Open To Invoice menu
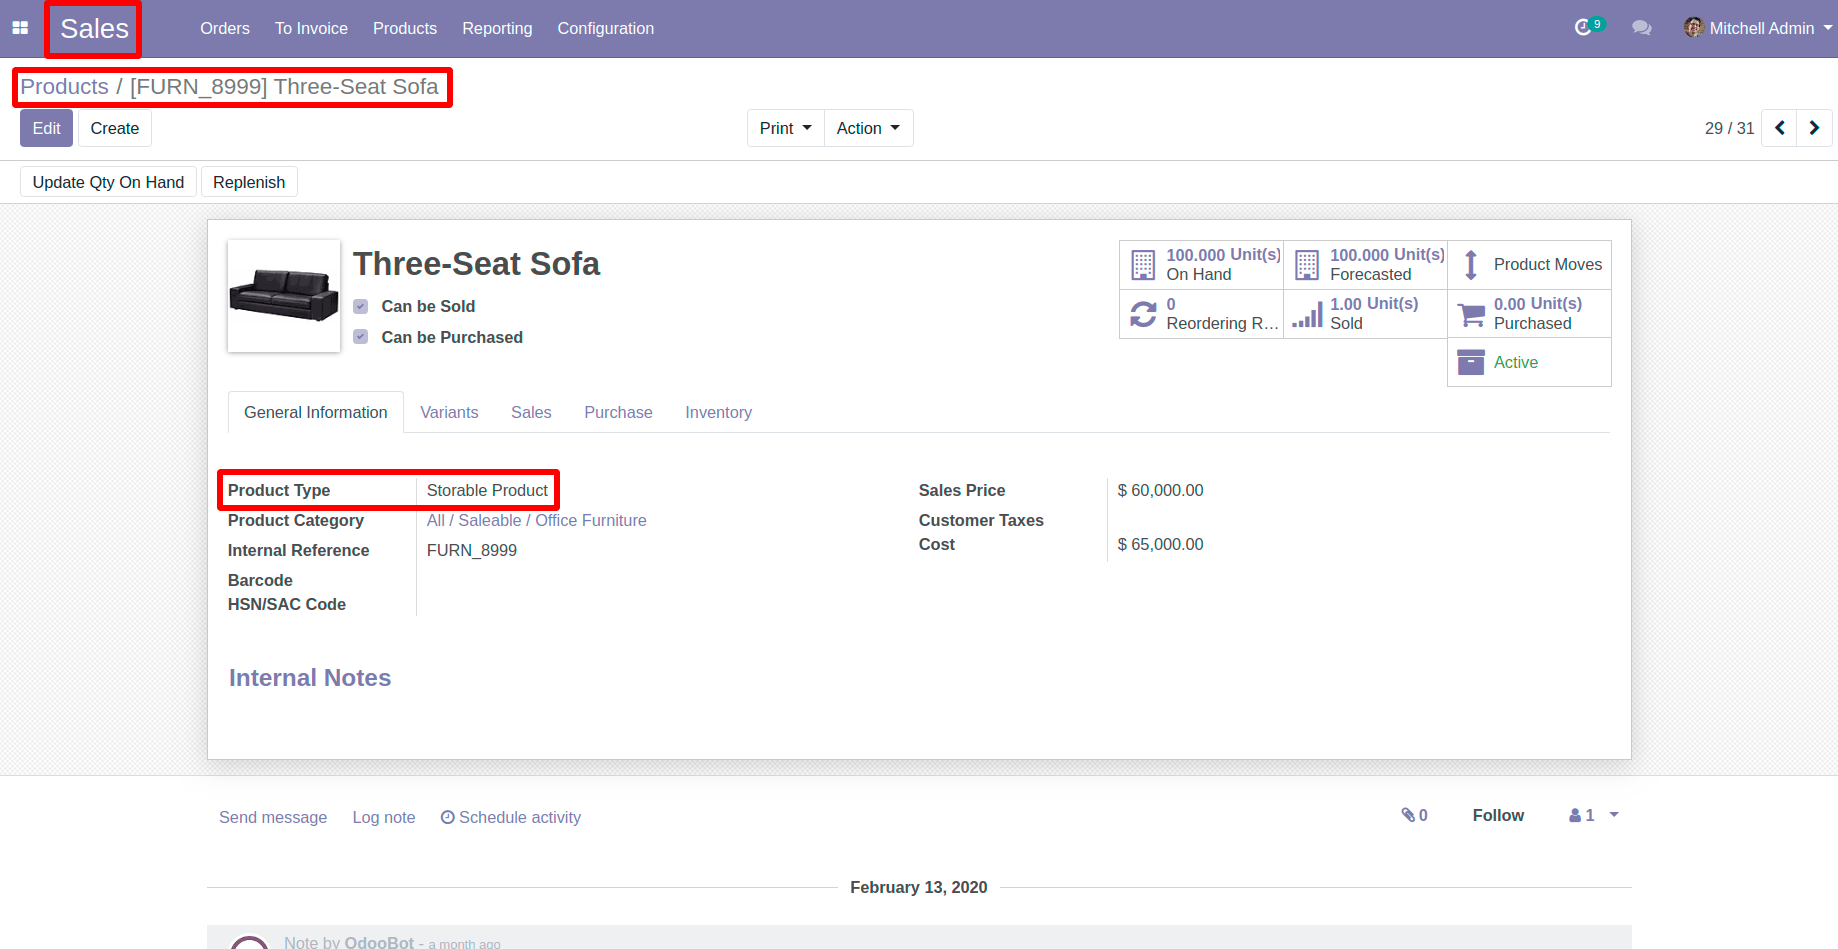Viewport: 1838px width, 949px height. [311, 28]
